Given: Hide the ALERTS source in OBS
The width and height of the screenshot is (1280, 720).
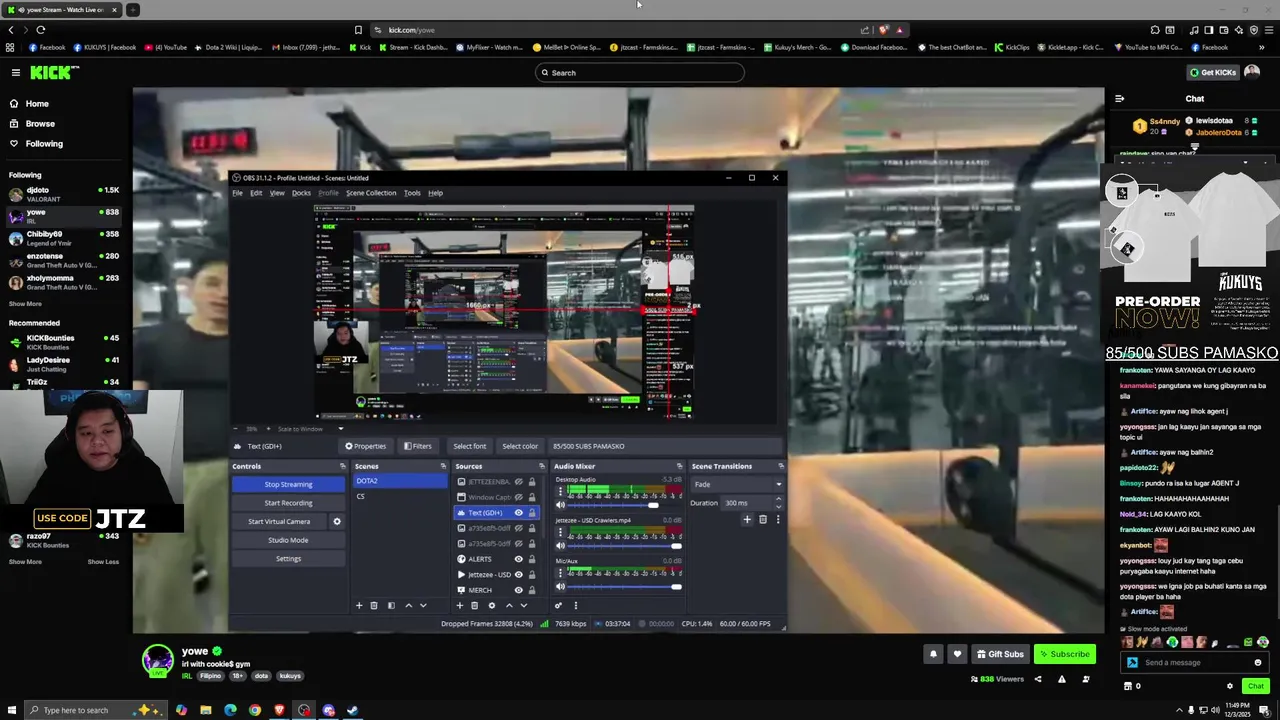Looking at the screenshot, I should [518, 559].
